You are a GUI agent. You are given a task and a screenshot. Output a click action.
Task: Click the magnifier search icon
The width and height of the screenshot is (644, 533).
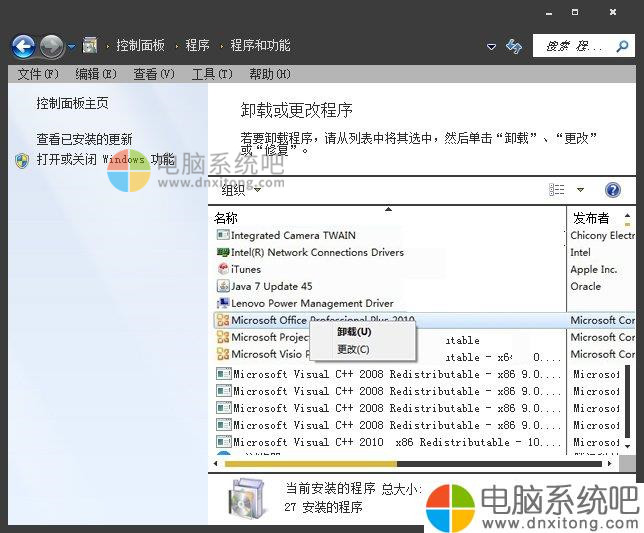tap(622, 46)
